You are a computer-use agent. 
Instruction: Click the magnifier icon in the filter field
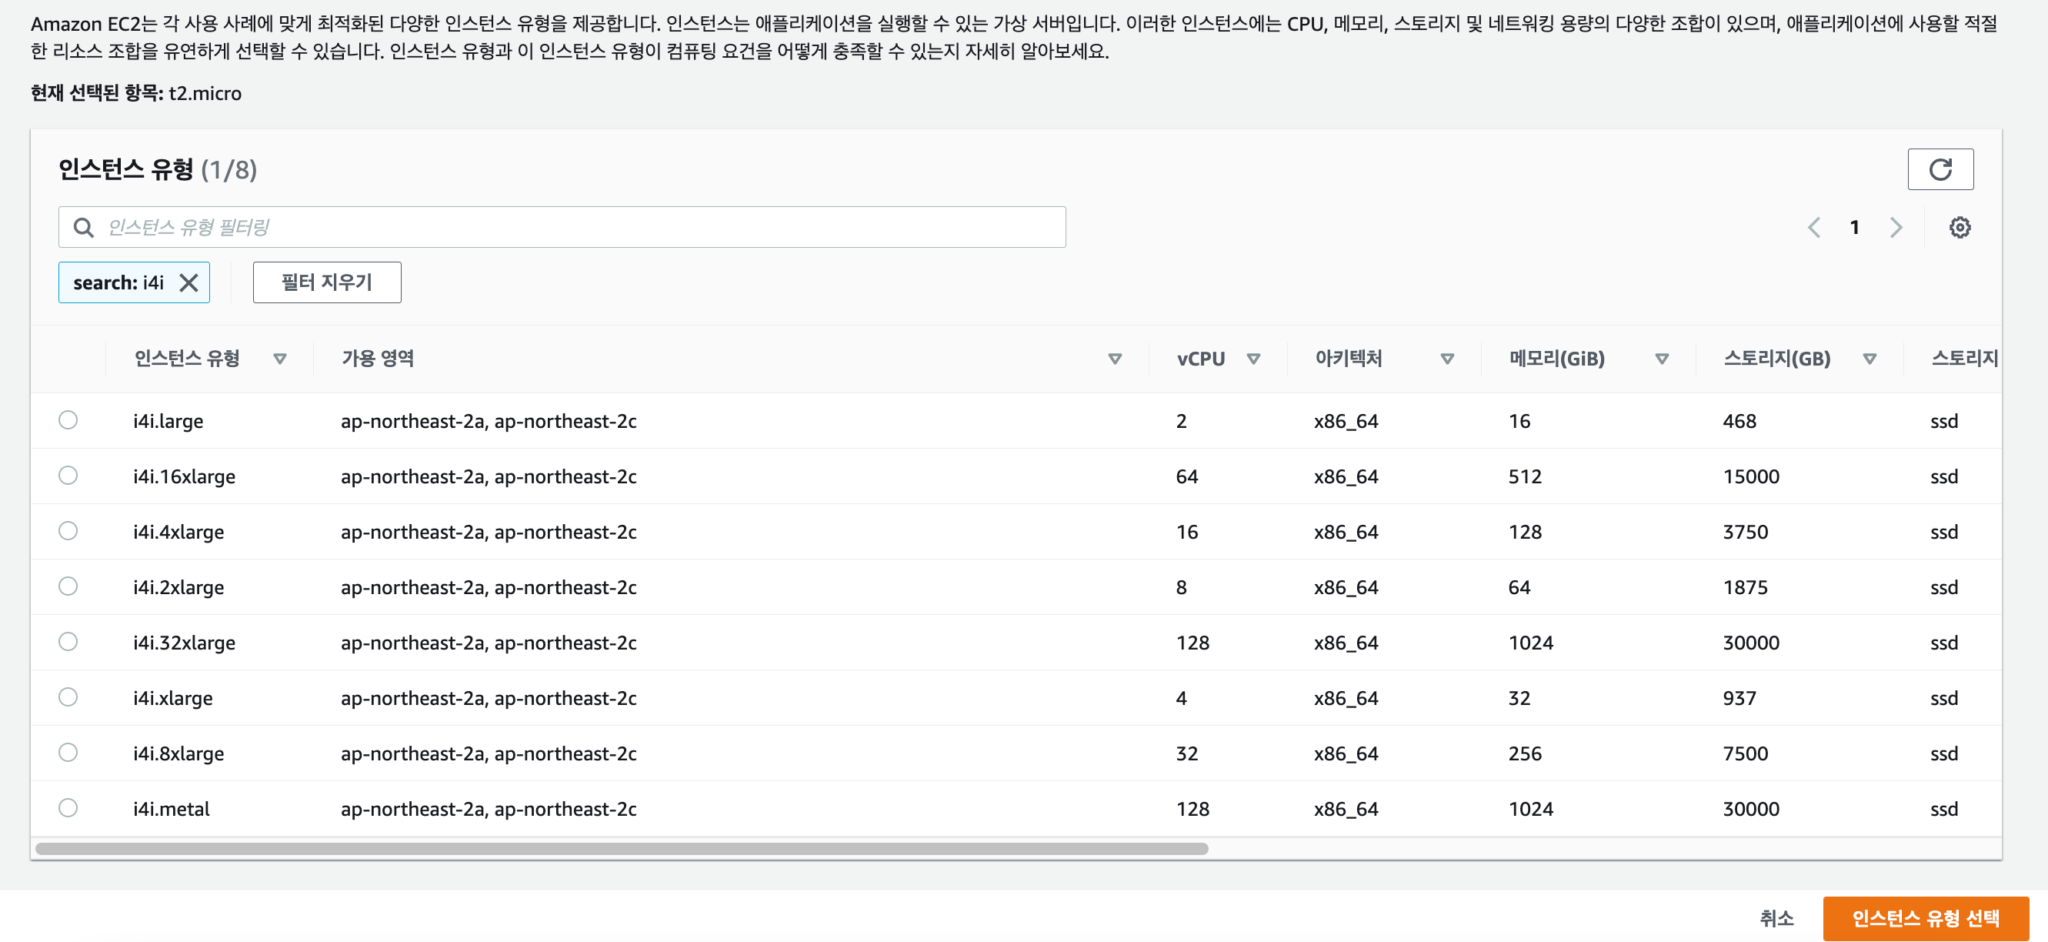pos(84,227)
